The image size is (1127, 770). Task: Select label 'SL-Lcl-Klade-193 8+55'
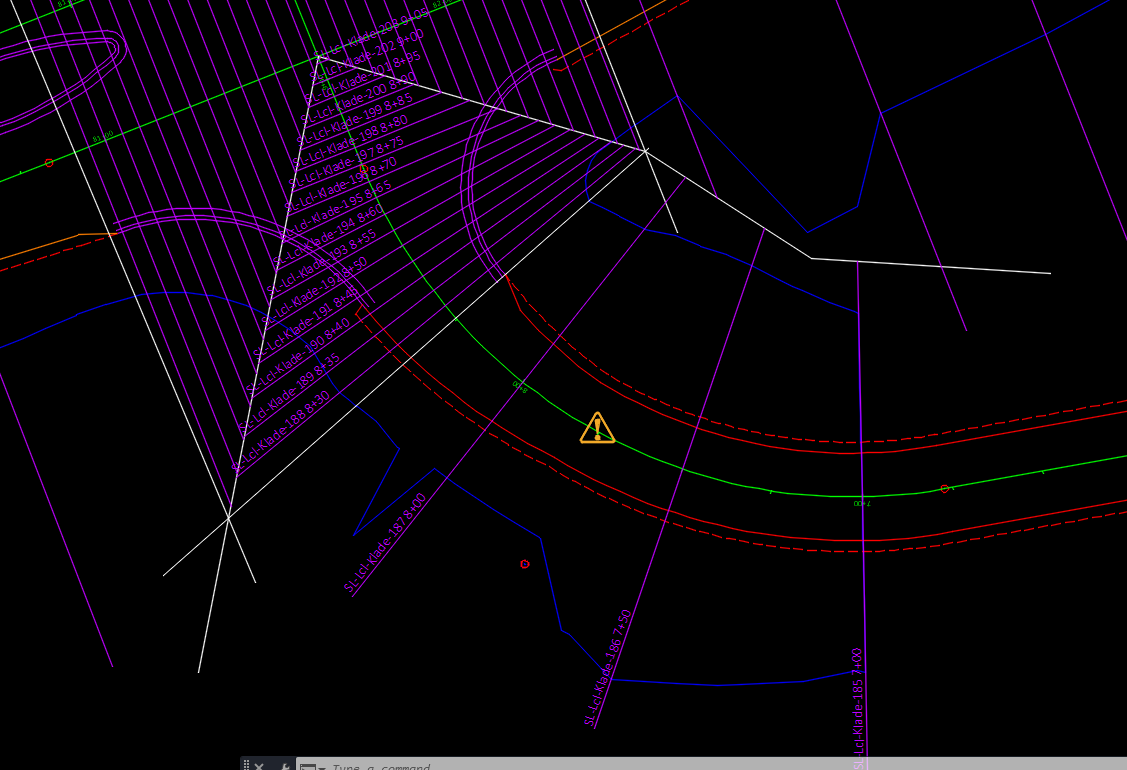pos(322,262)
